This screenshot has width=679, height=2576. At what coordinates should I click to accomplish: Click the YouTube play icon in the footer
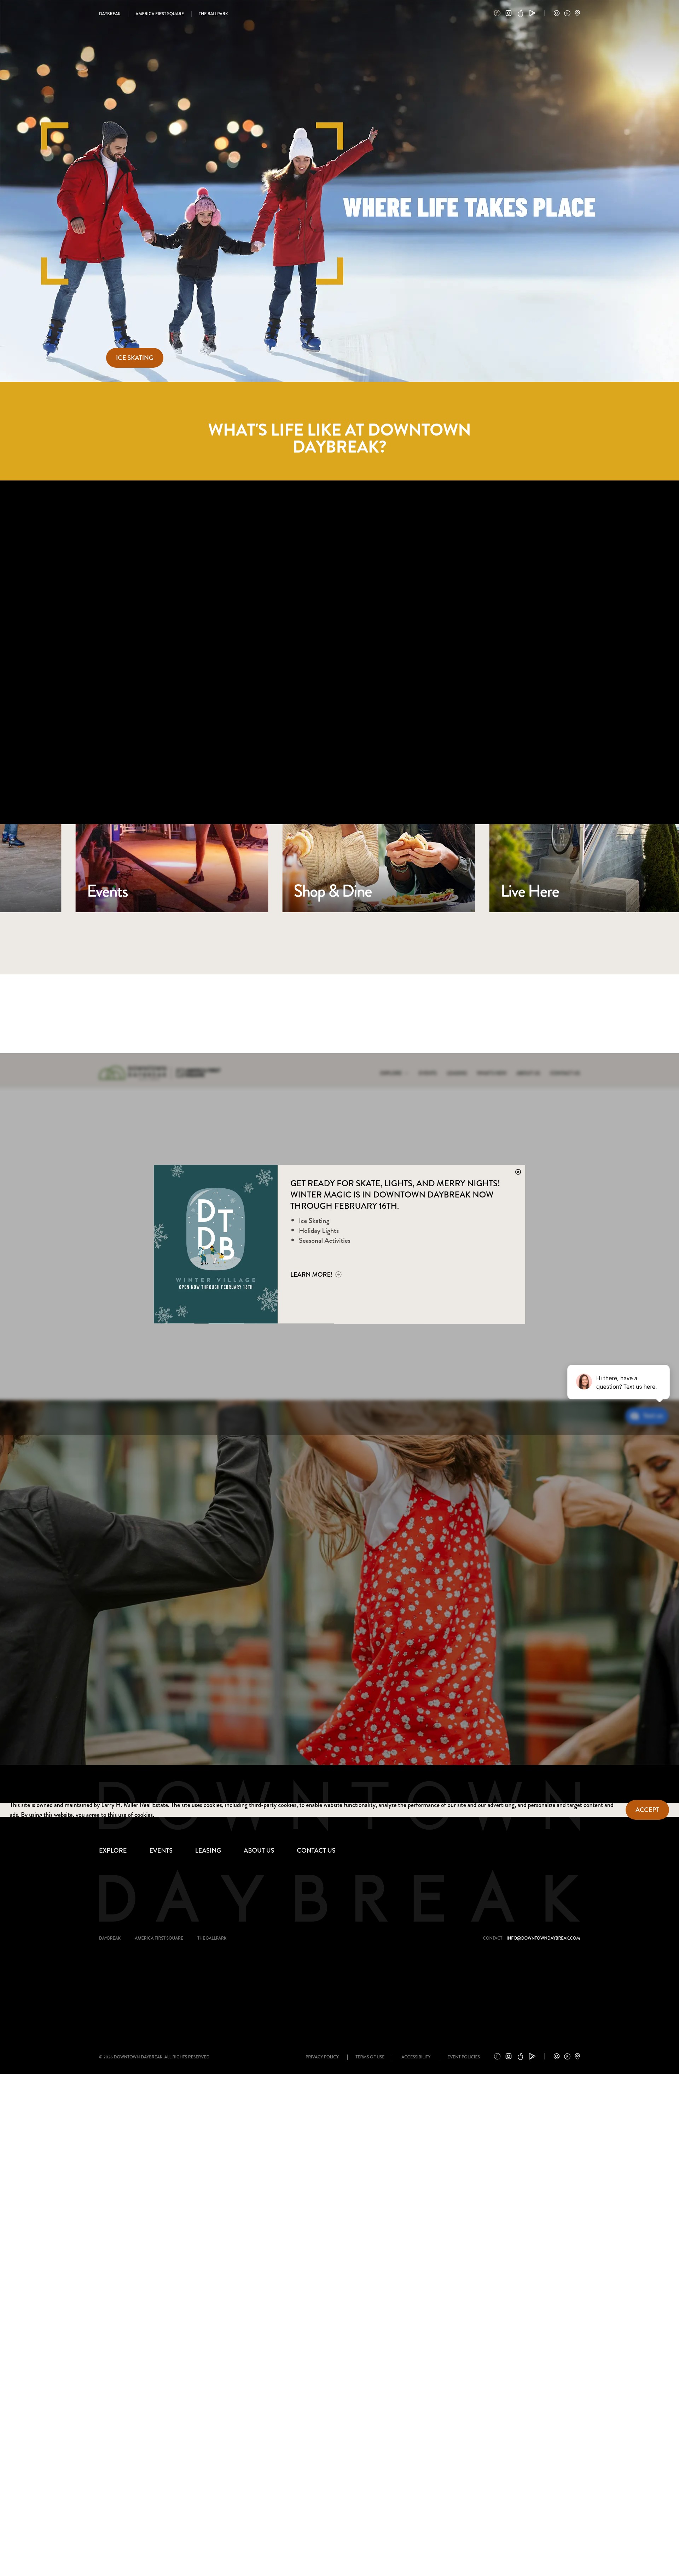pos(532,2056)
